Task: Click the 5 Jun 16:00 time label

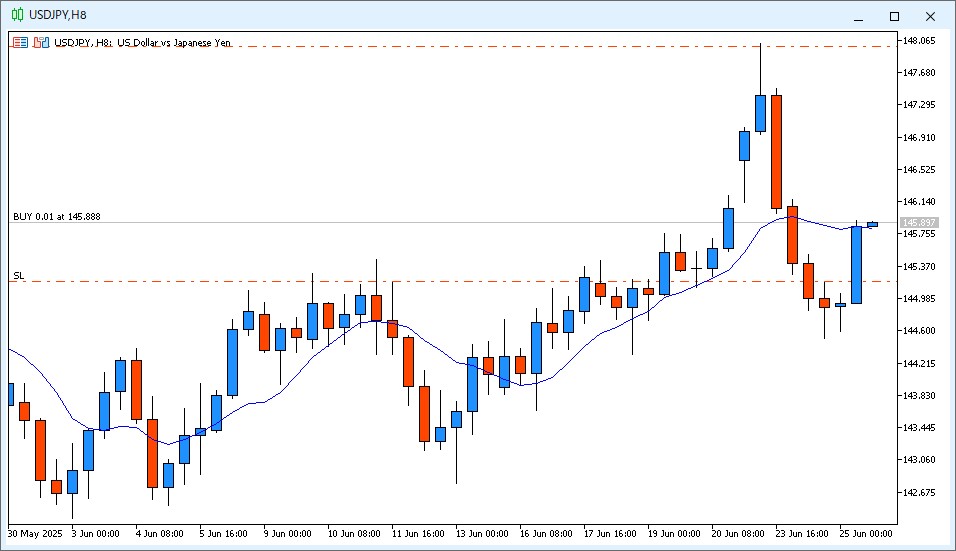Action: coord(223,534)
